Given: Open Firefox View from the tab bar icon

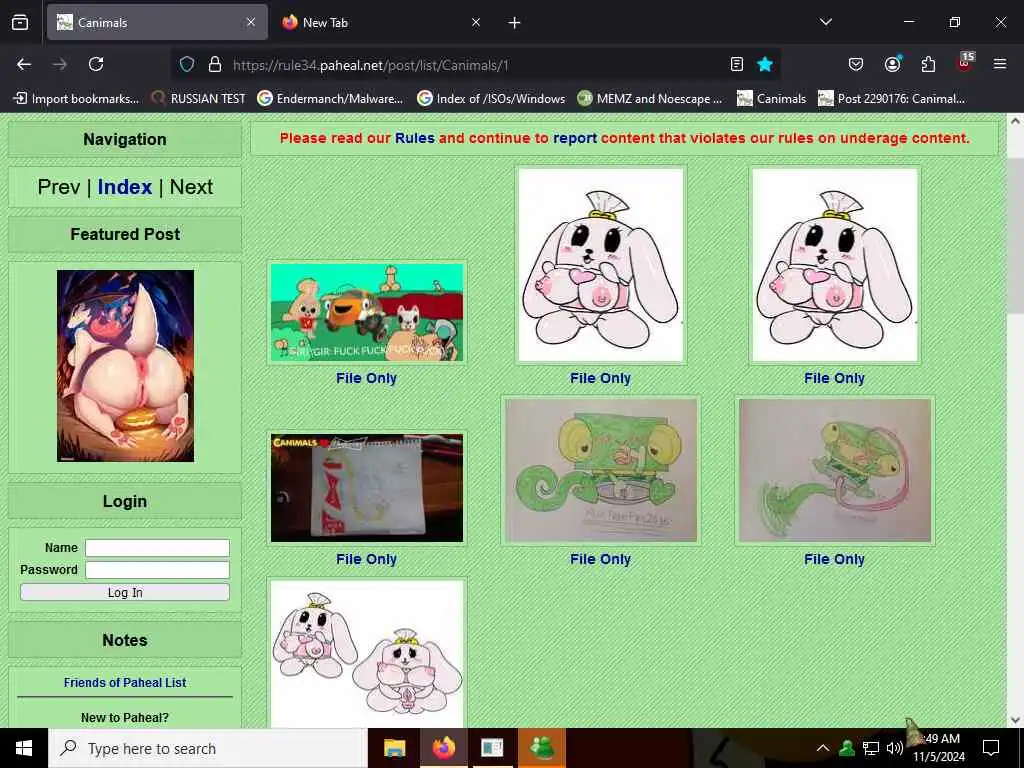Looking at the screenshot, I should pyautogui.click(x=20, y=22).
